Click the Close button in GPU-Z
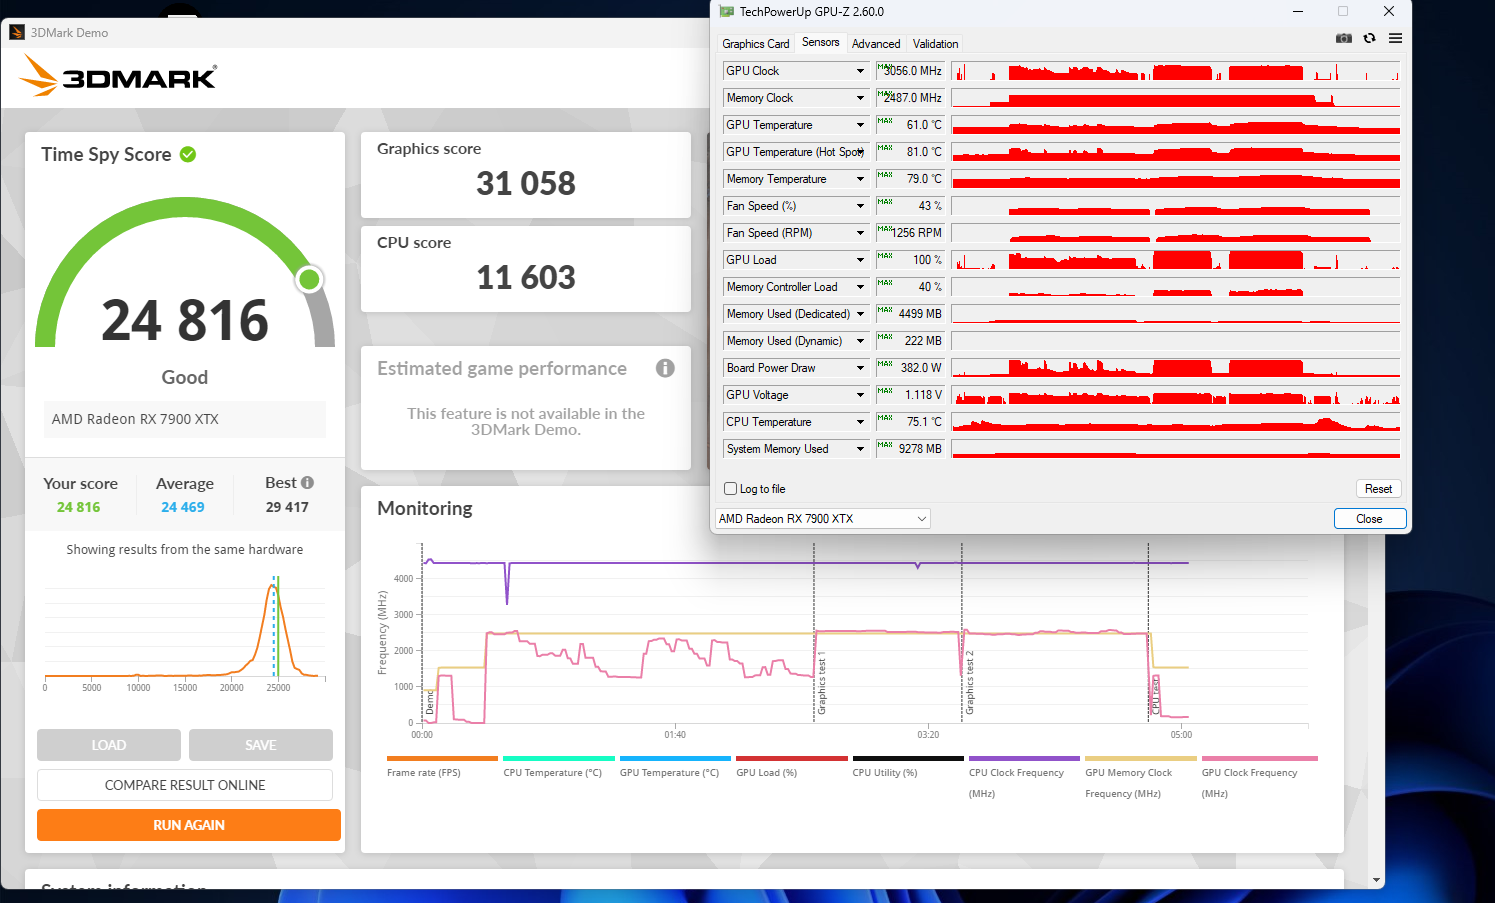The width and height of the screenshot is (1495, 903). pos(1370,519)
